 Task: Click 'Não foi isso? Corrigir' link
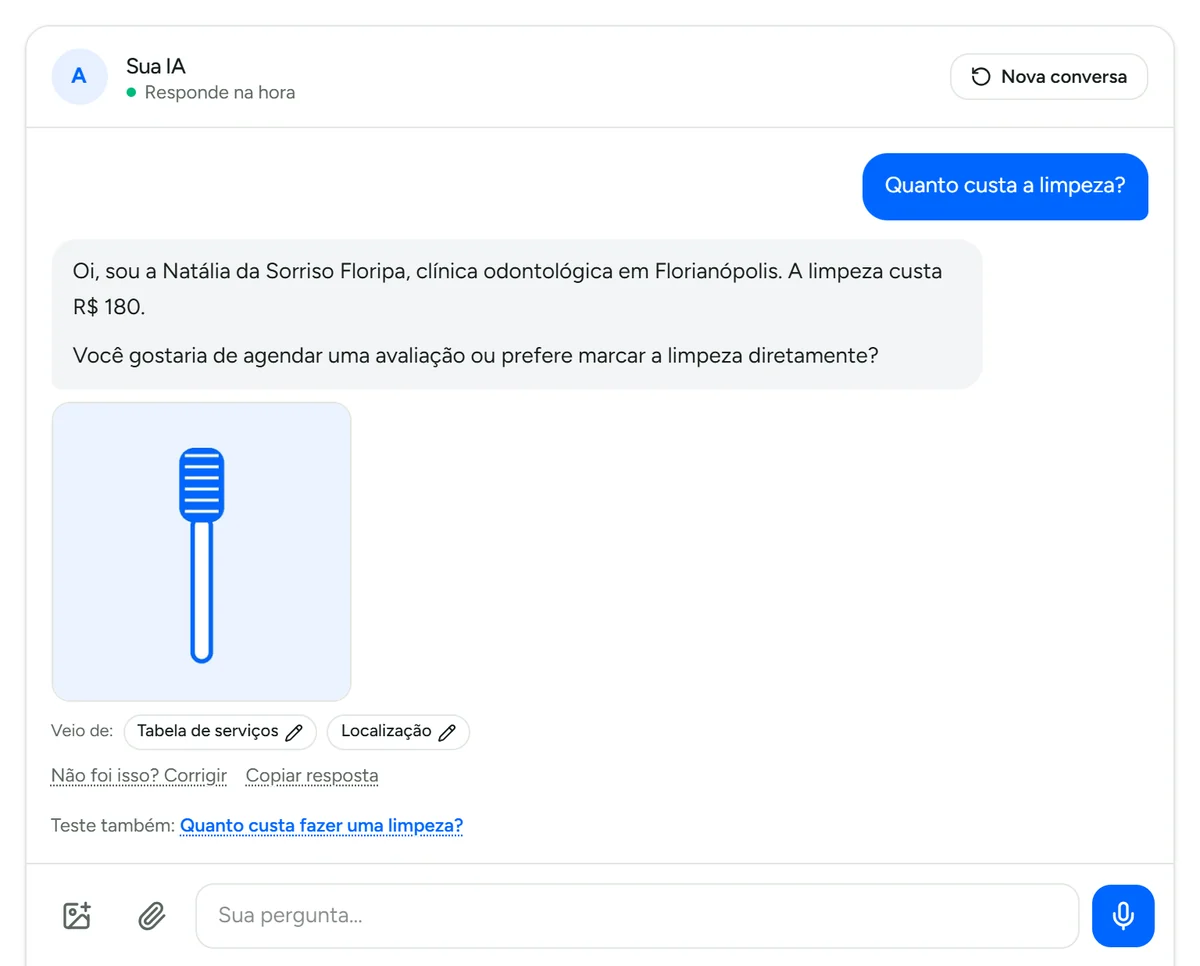(139, 776)
